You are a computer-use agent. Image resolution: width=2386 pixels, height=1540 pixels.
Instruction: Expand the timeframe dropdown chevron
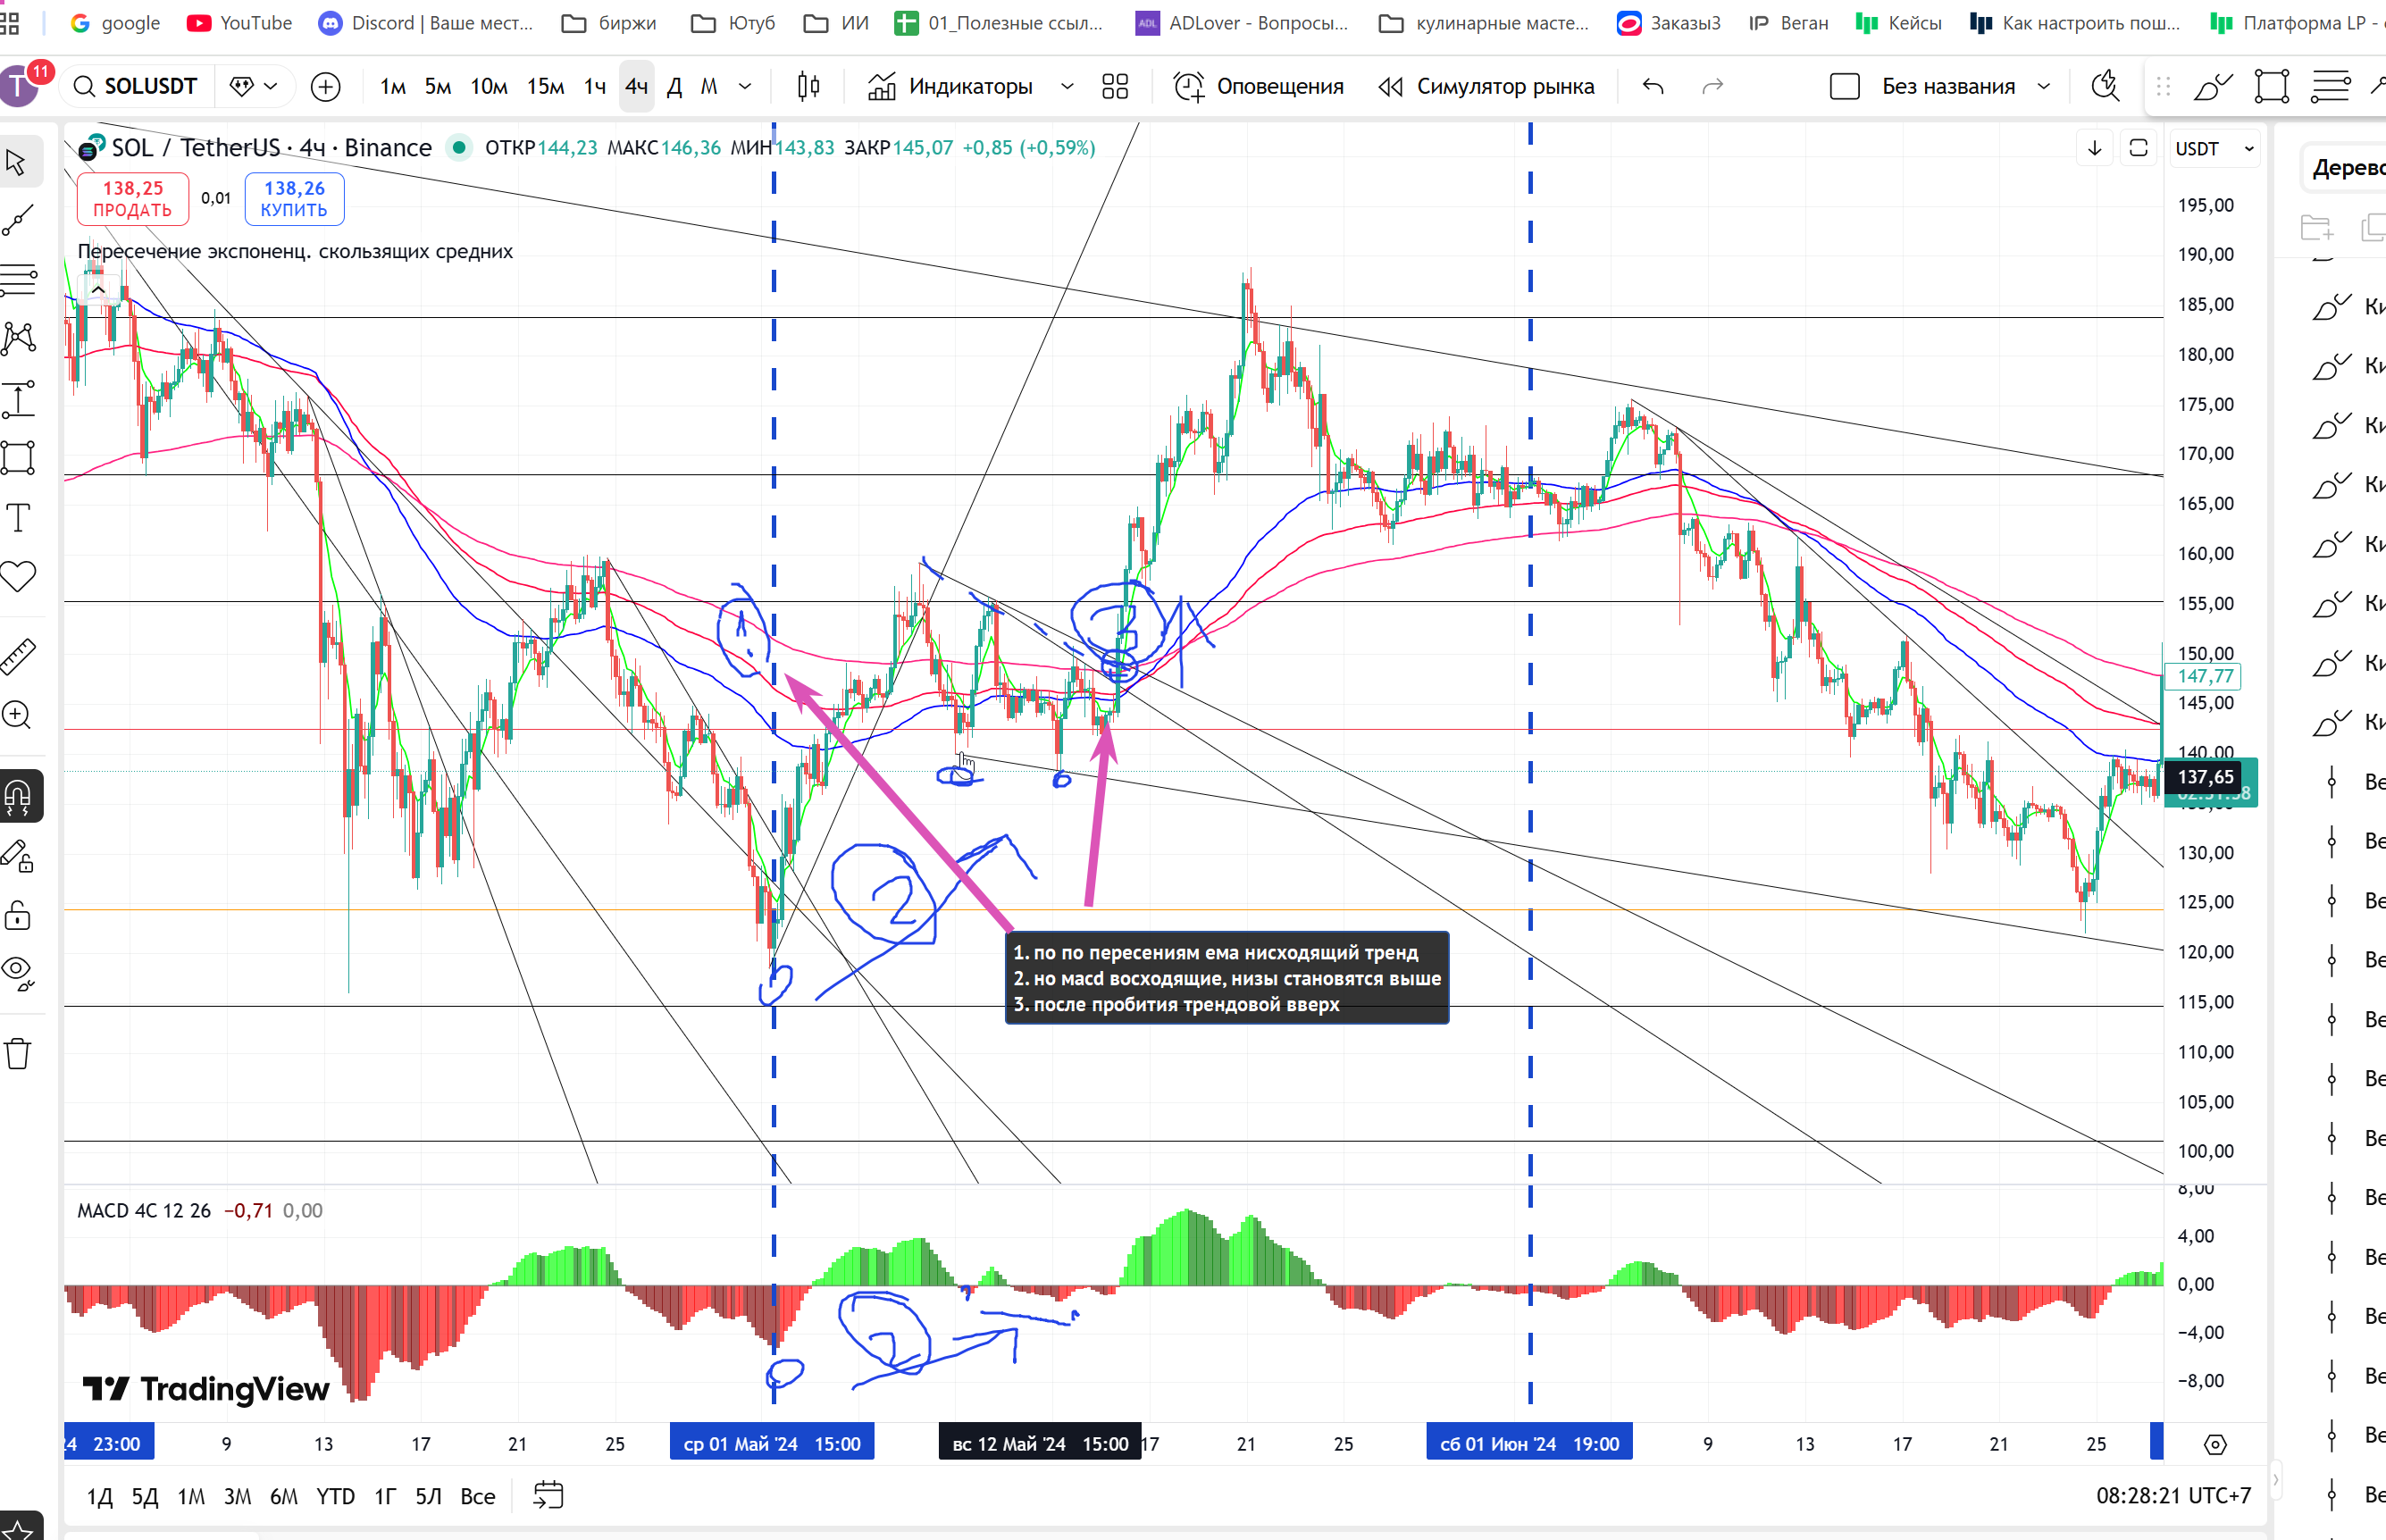click(745, 87)
